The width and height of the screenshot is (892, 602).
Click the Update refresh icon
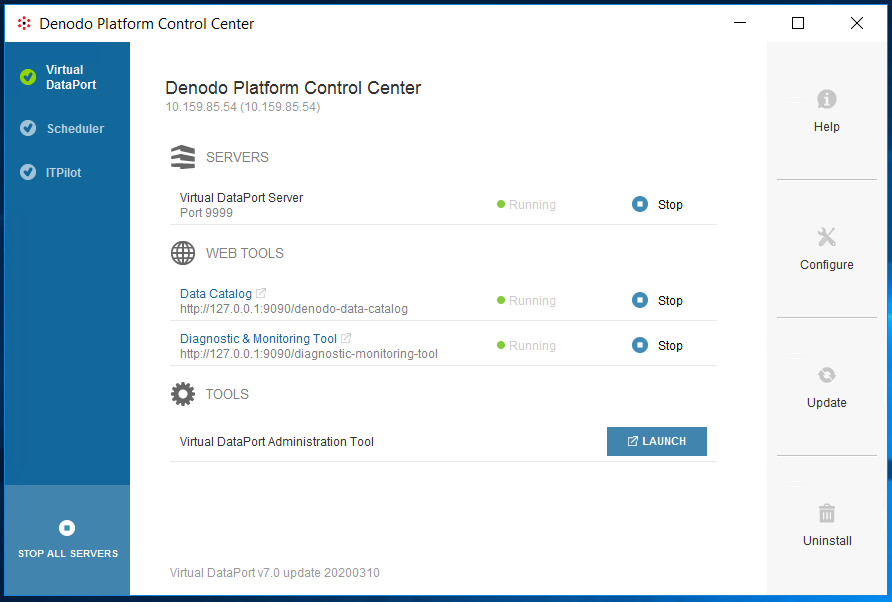click(827, 375)
